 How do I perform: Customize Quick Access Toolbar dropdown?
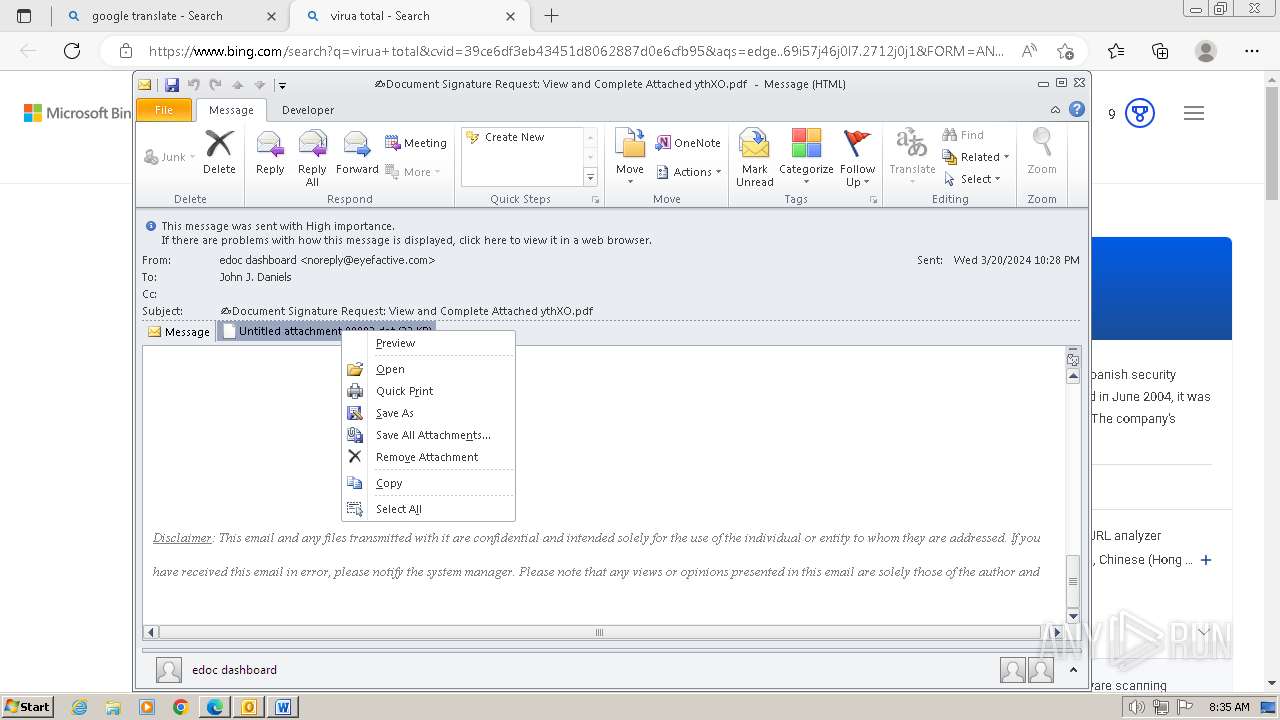click(282, 85)
